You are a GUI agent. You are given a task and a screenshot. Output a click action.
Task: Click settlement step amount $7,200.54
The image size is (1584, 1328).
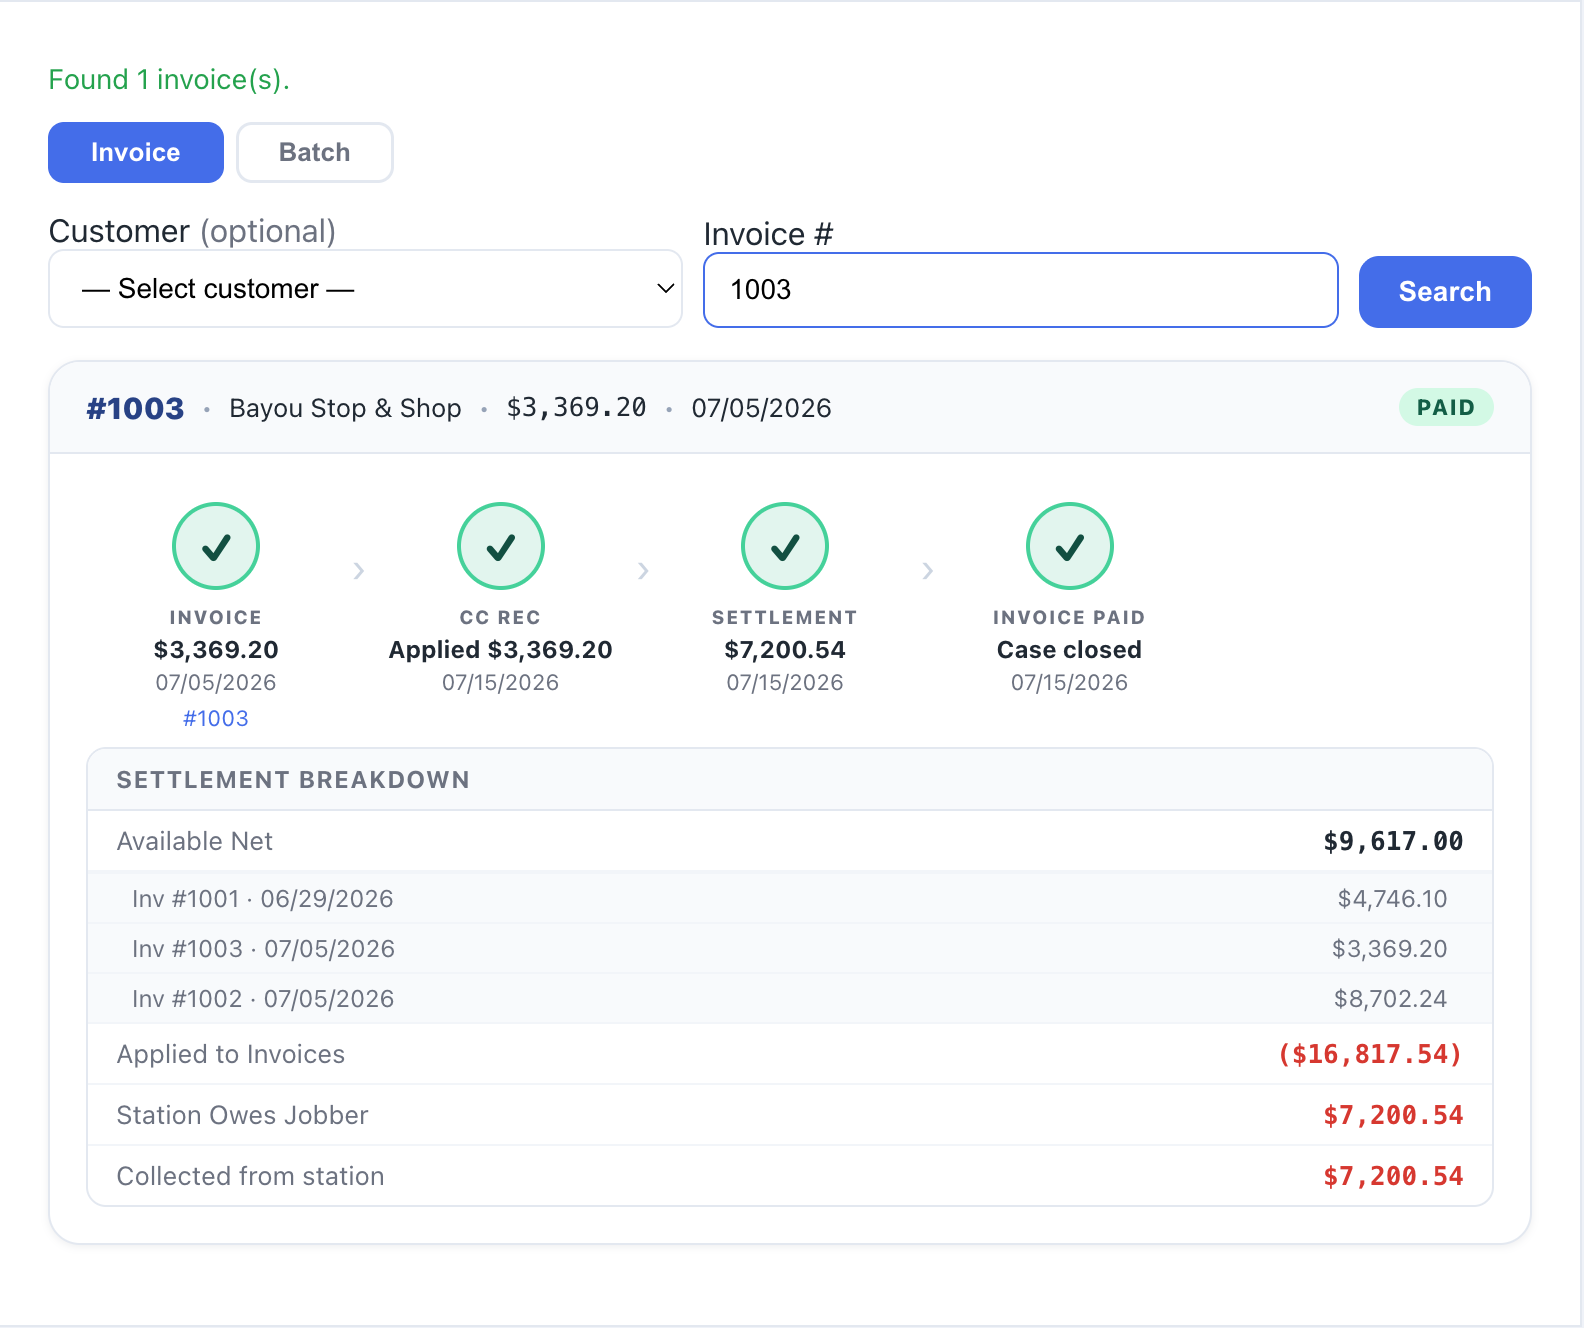(x=785, y=650)
